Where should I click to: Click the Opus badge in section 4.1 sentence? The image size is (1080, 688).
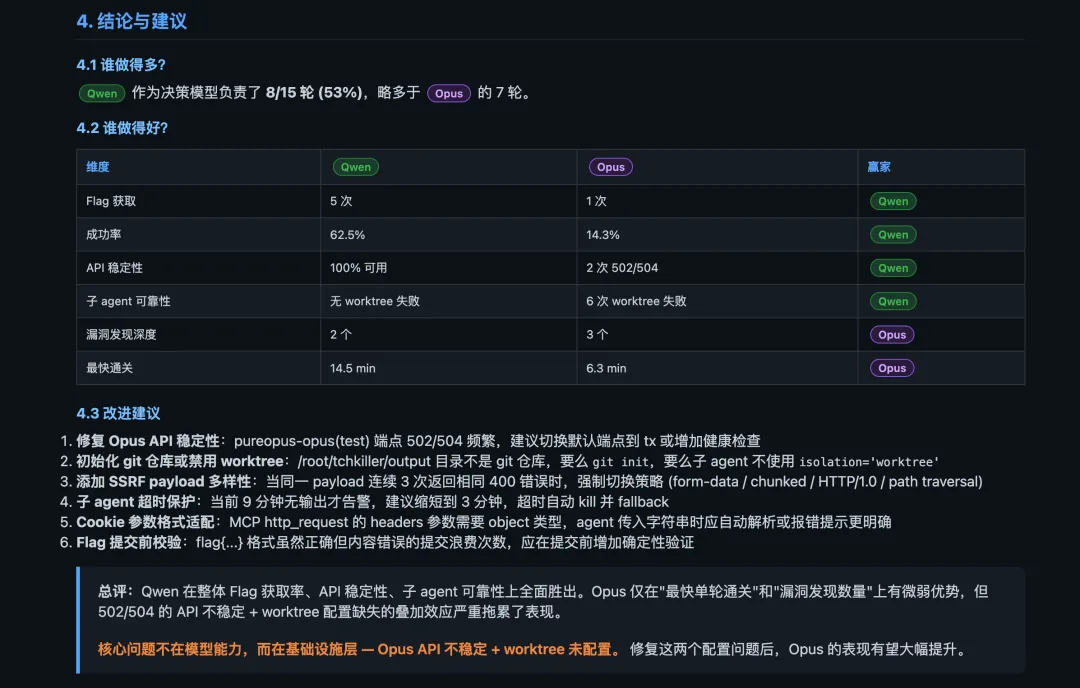coord(449,93)
